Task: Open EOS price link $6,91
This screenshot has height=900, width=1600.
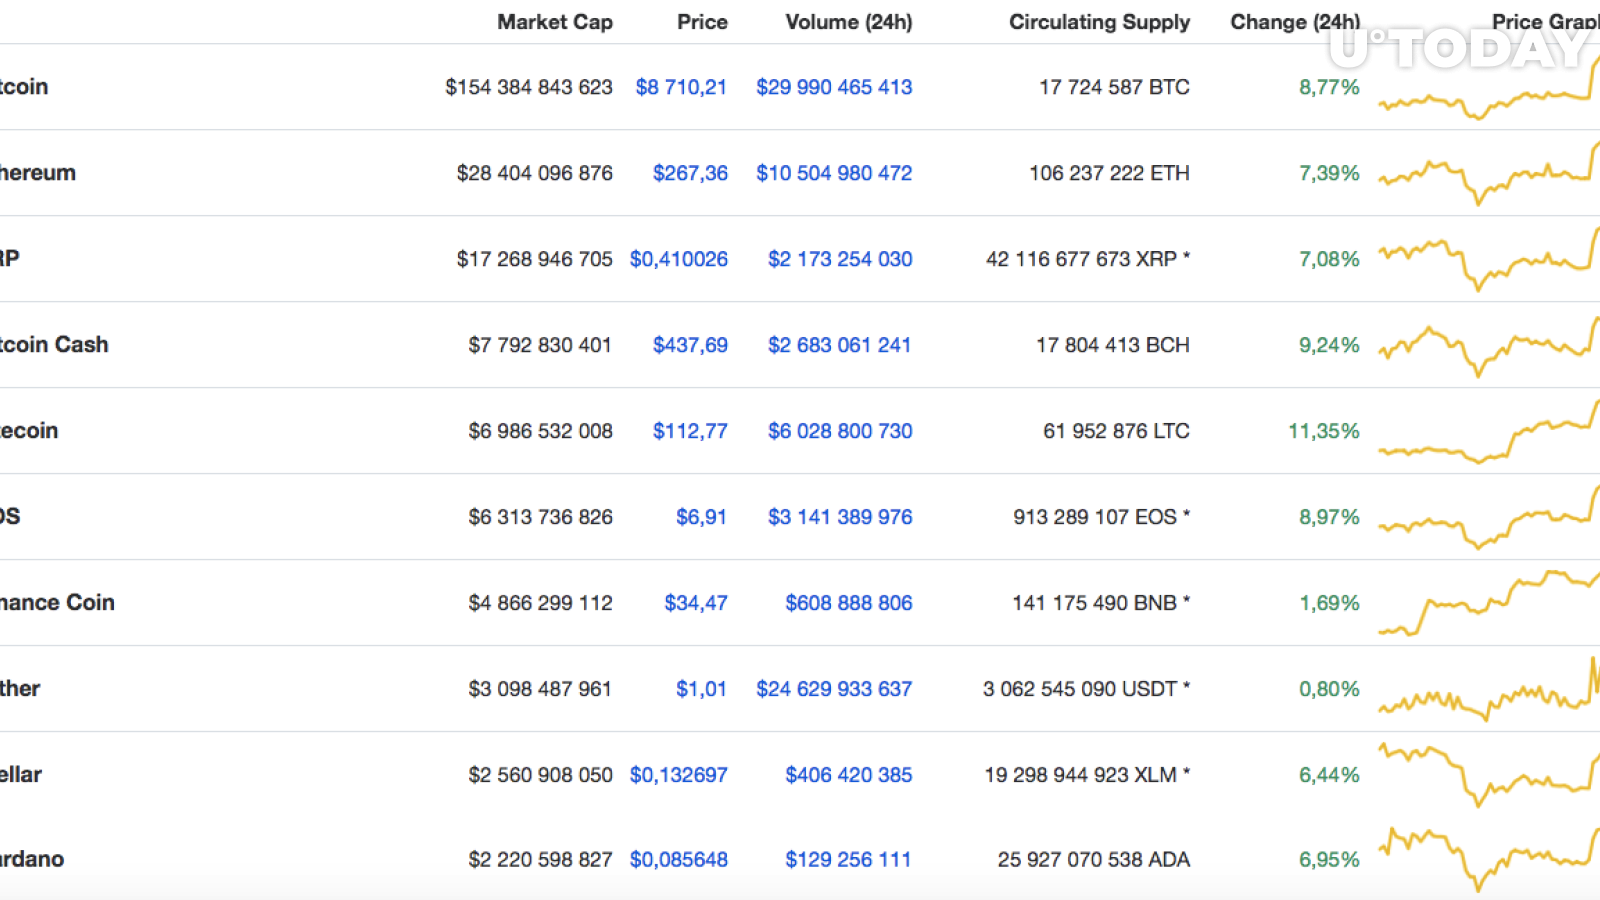Action: [701, 517]
